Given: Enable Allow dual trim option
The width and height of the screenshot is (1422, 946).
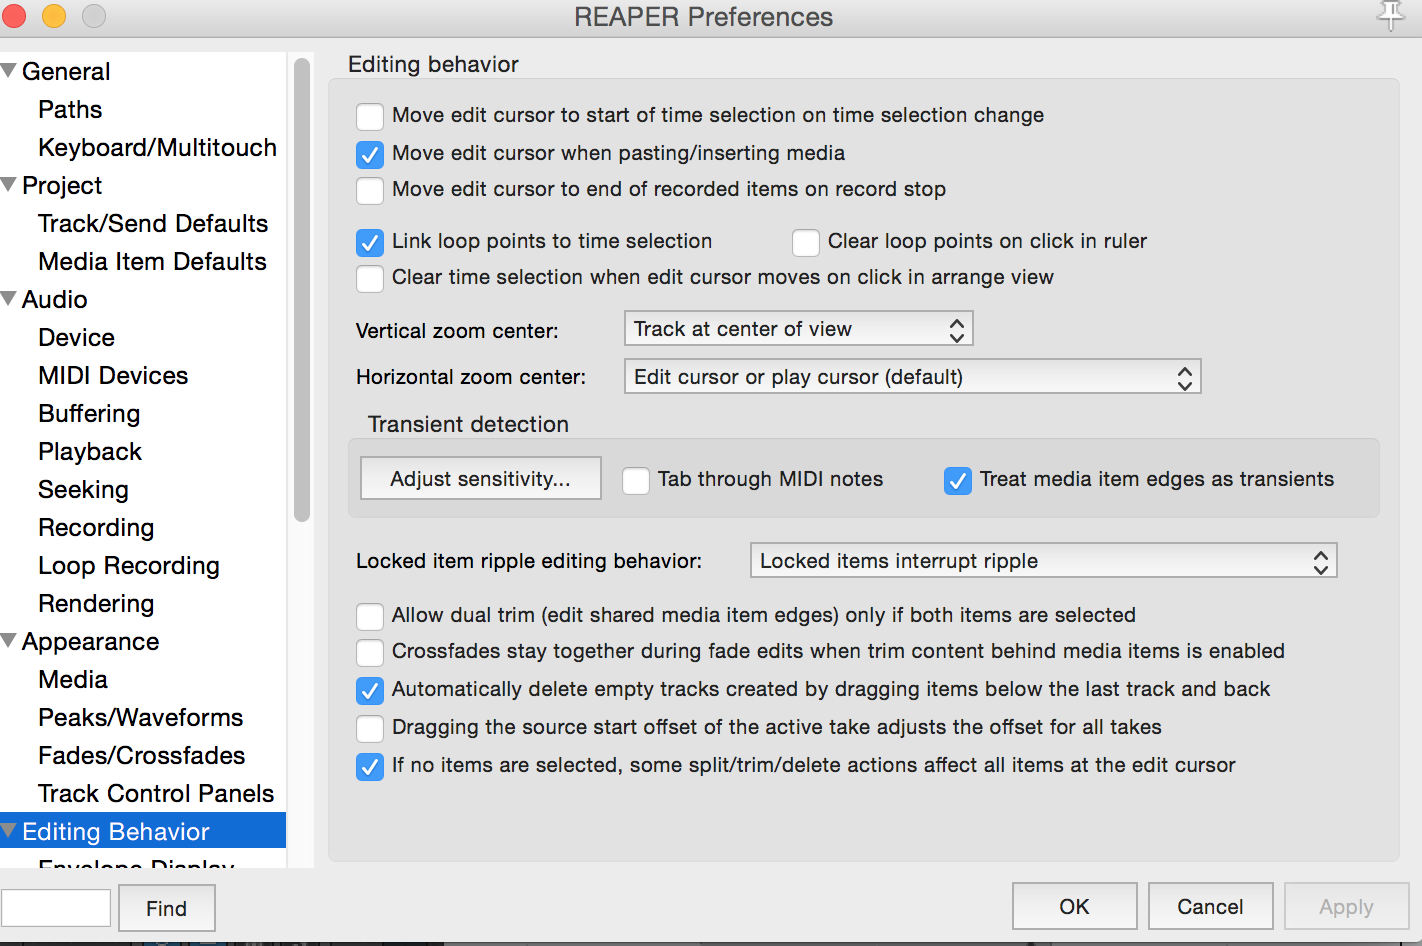Looking at the screenshot, I should [x=370, y=616].
